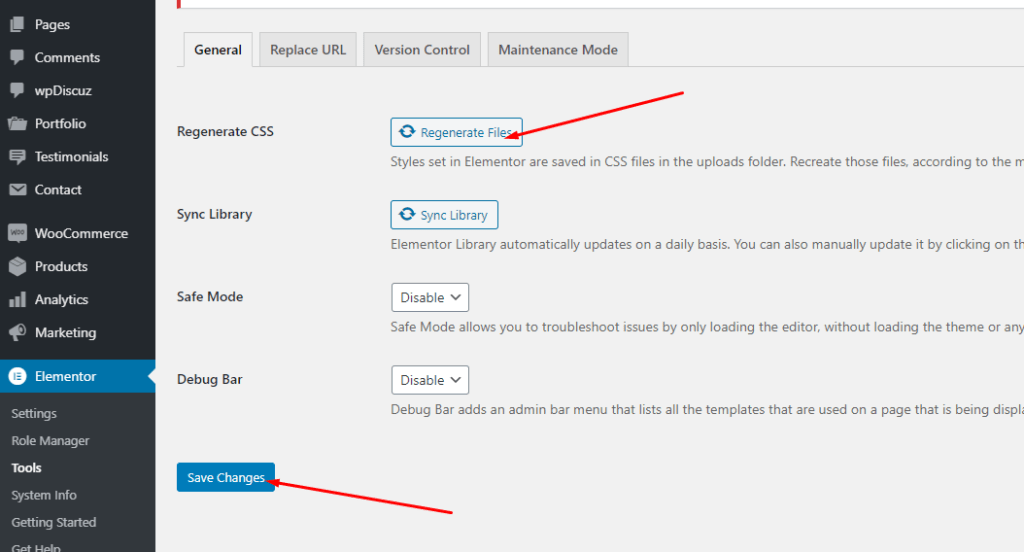Click the Regenerate CSS label

pos(225,131)
